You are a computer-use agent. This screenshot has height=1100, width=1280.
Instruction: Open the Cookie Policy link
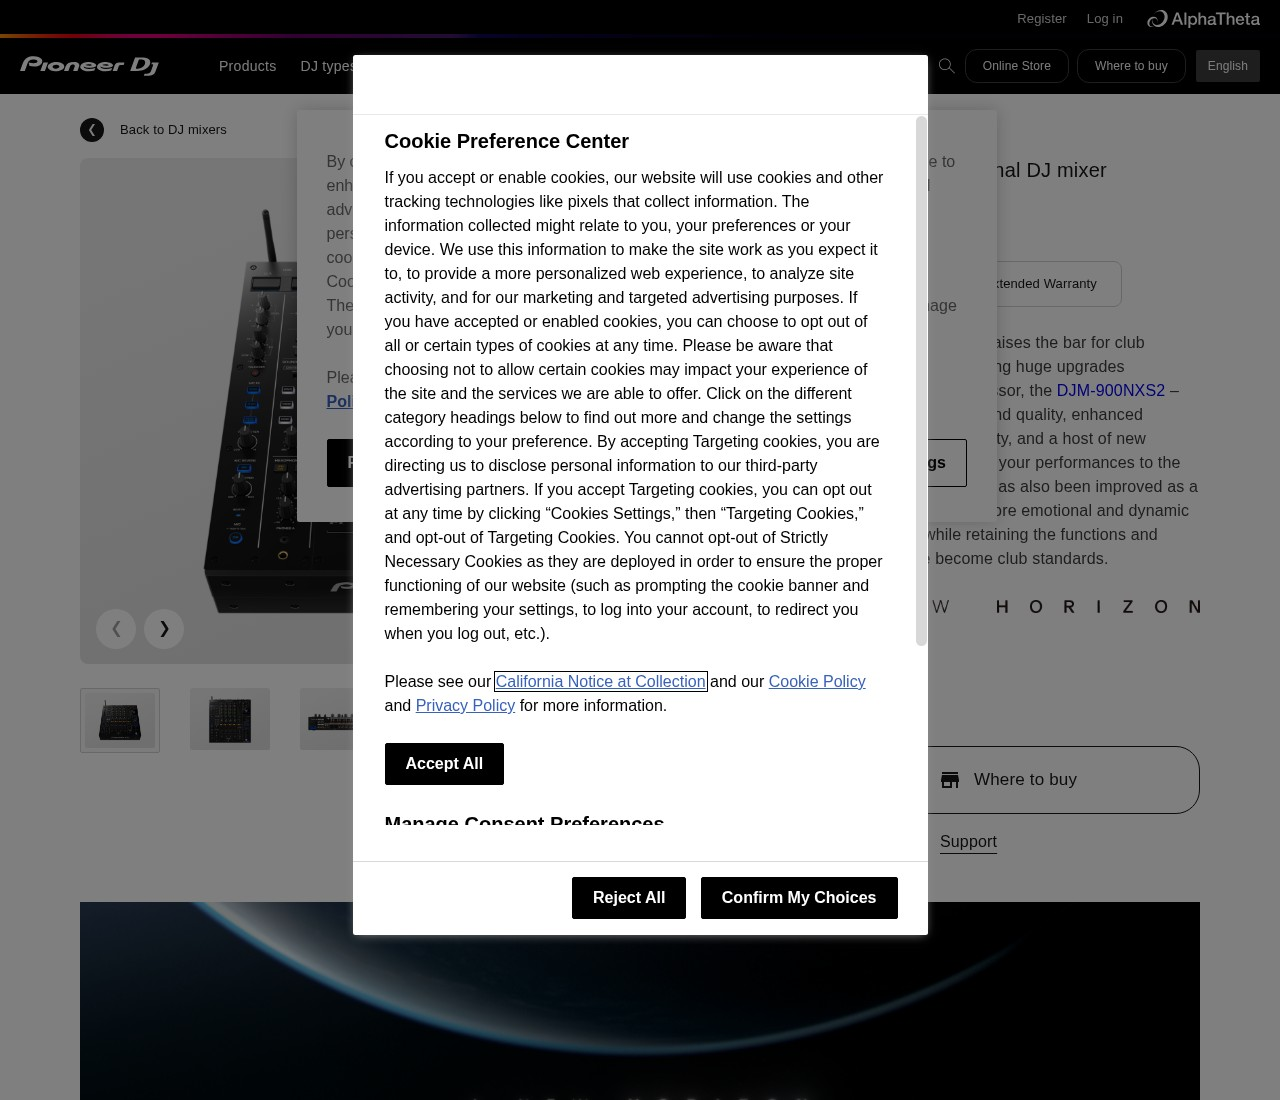click(816, 682)
